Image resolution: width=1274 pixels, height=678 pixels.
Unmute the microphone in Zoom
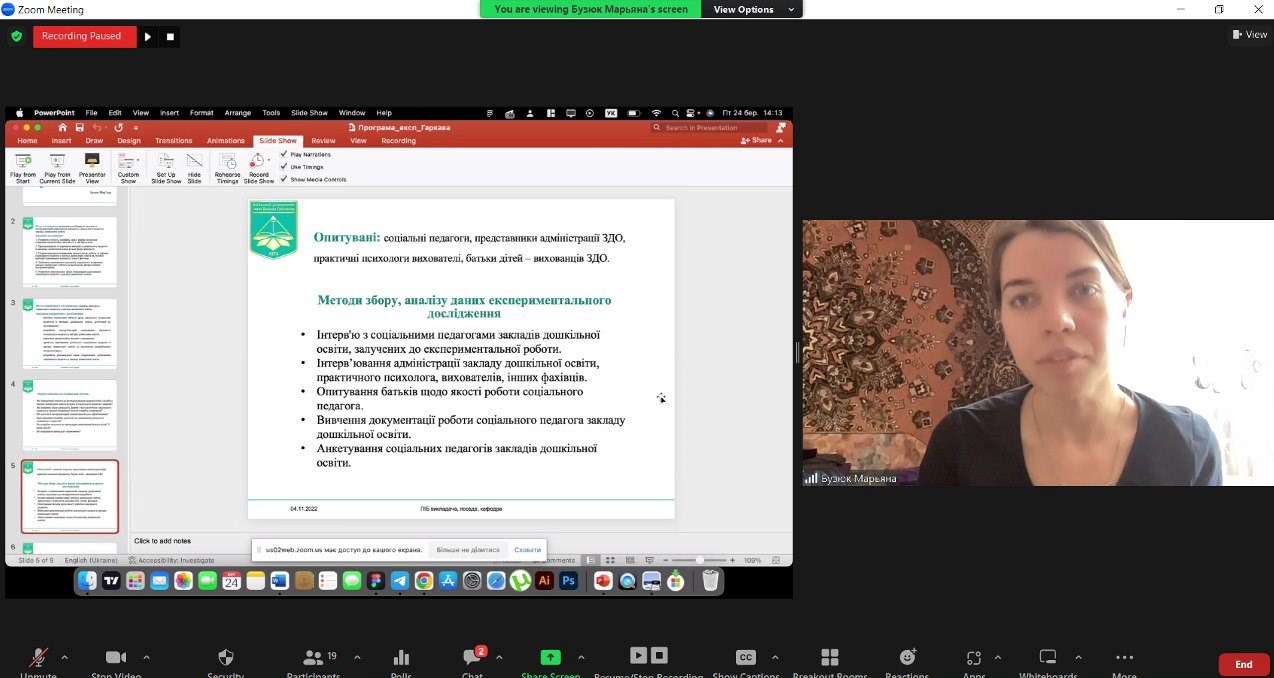click(x=38, y=658)
